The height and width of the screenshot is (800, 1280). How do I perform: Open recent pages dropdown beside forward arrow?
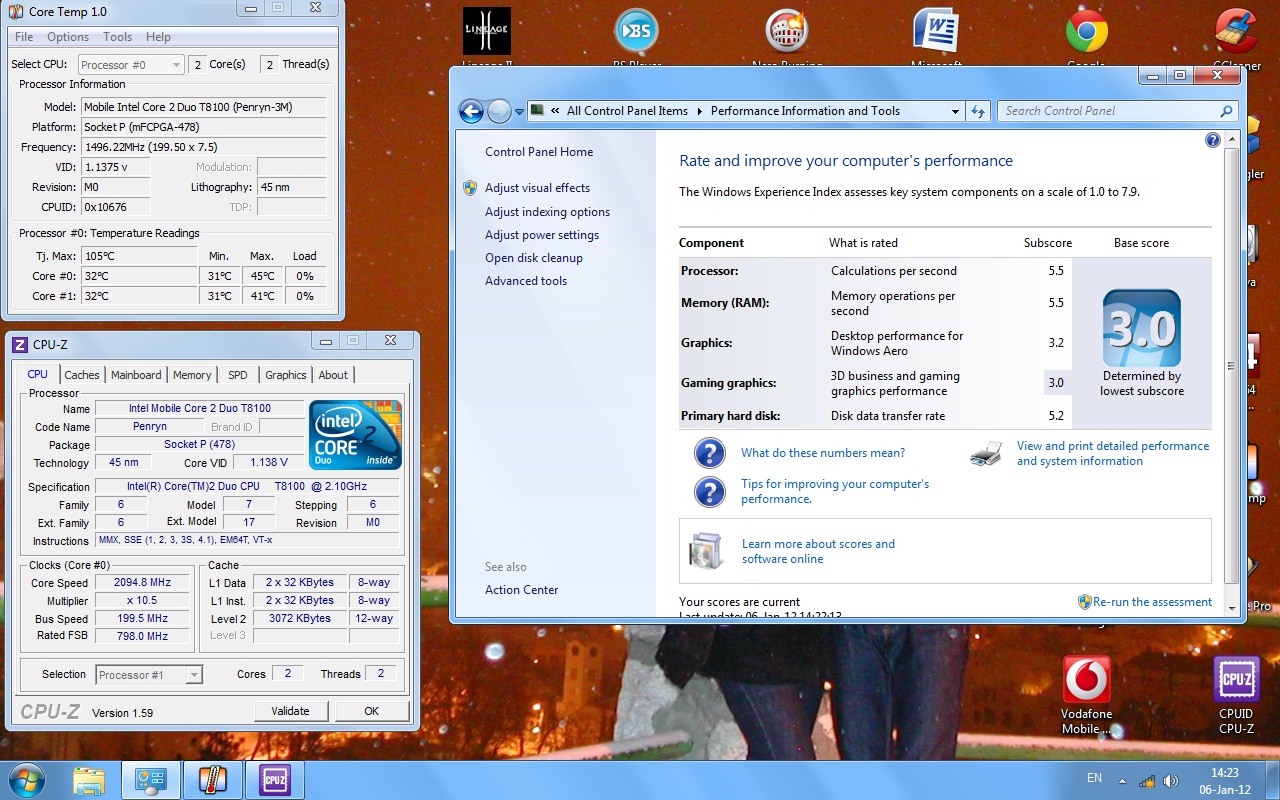pyautogui.click(x=519, y=112)
